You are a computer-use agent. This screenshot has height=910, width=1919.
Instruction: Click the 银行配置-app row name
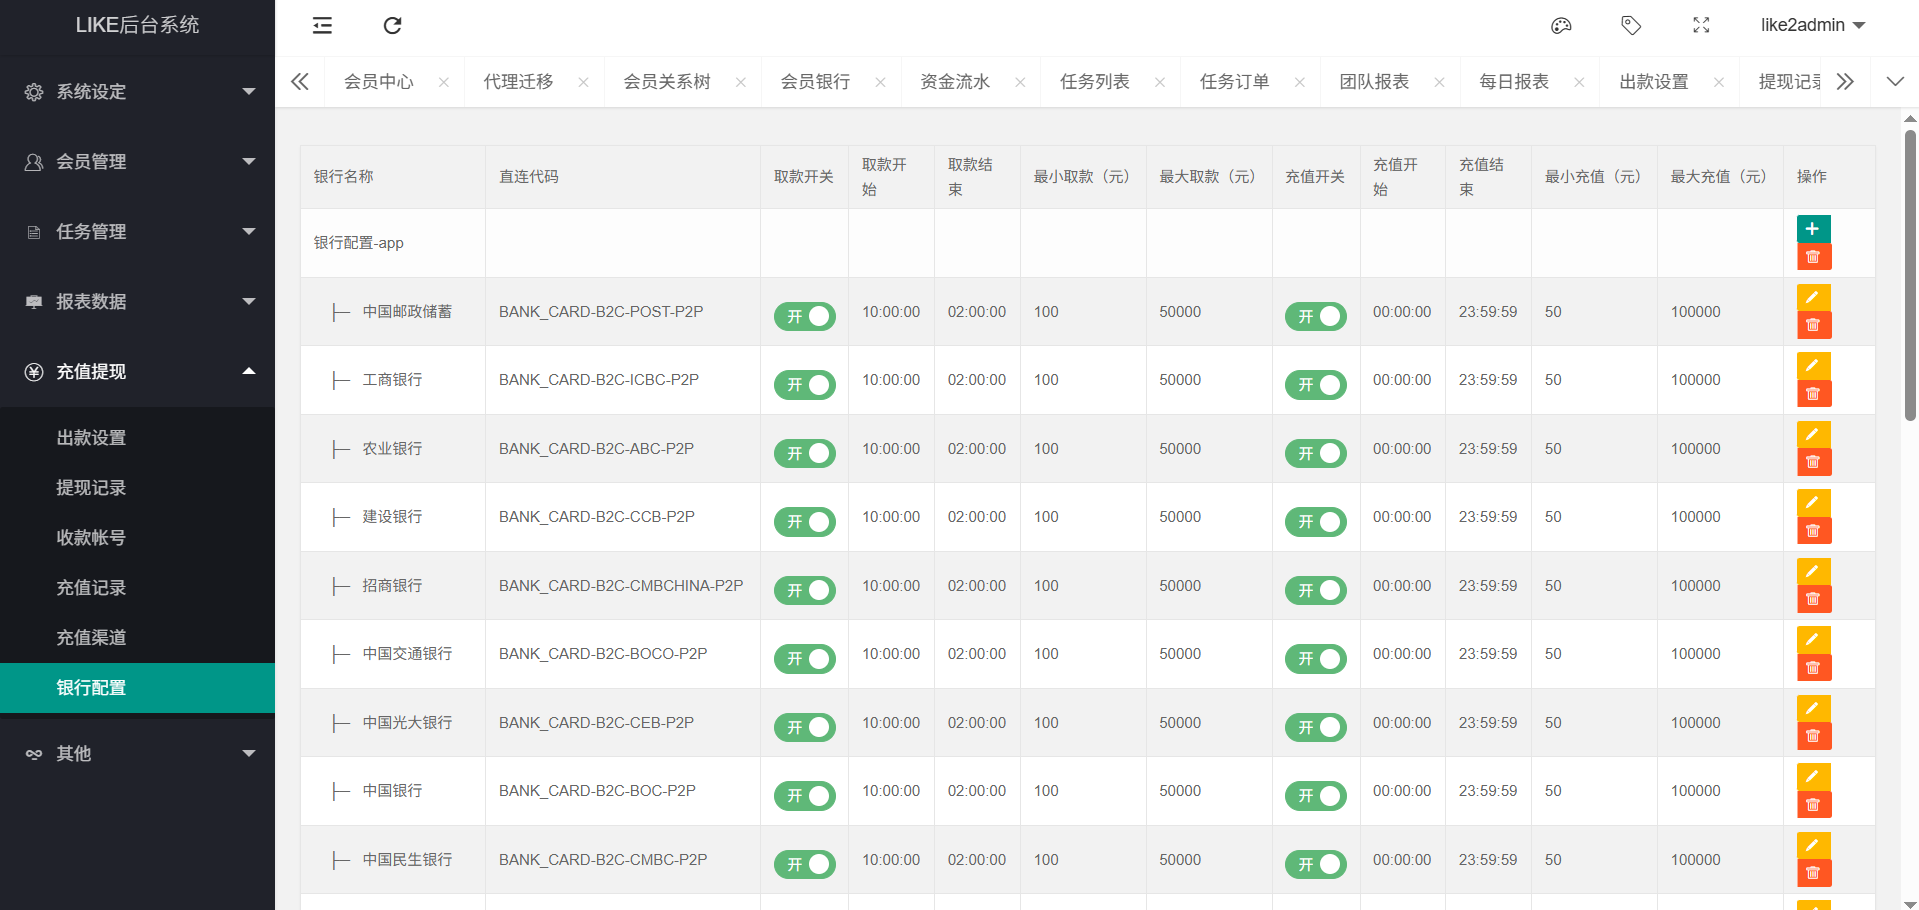point(359,243)
